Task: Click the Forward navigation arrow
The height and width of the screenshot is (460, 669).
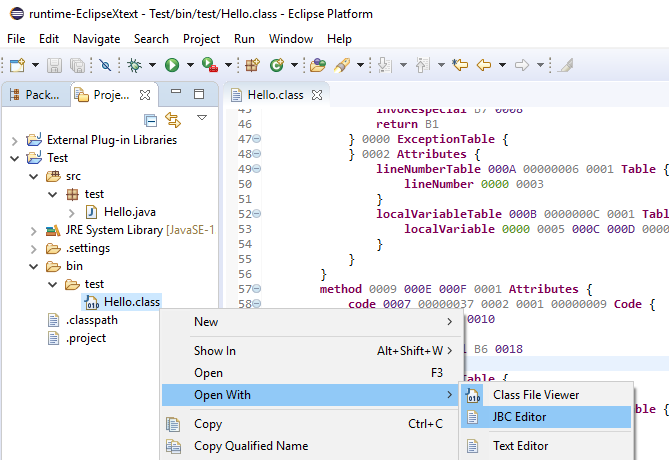Action: (522, 65)
